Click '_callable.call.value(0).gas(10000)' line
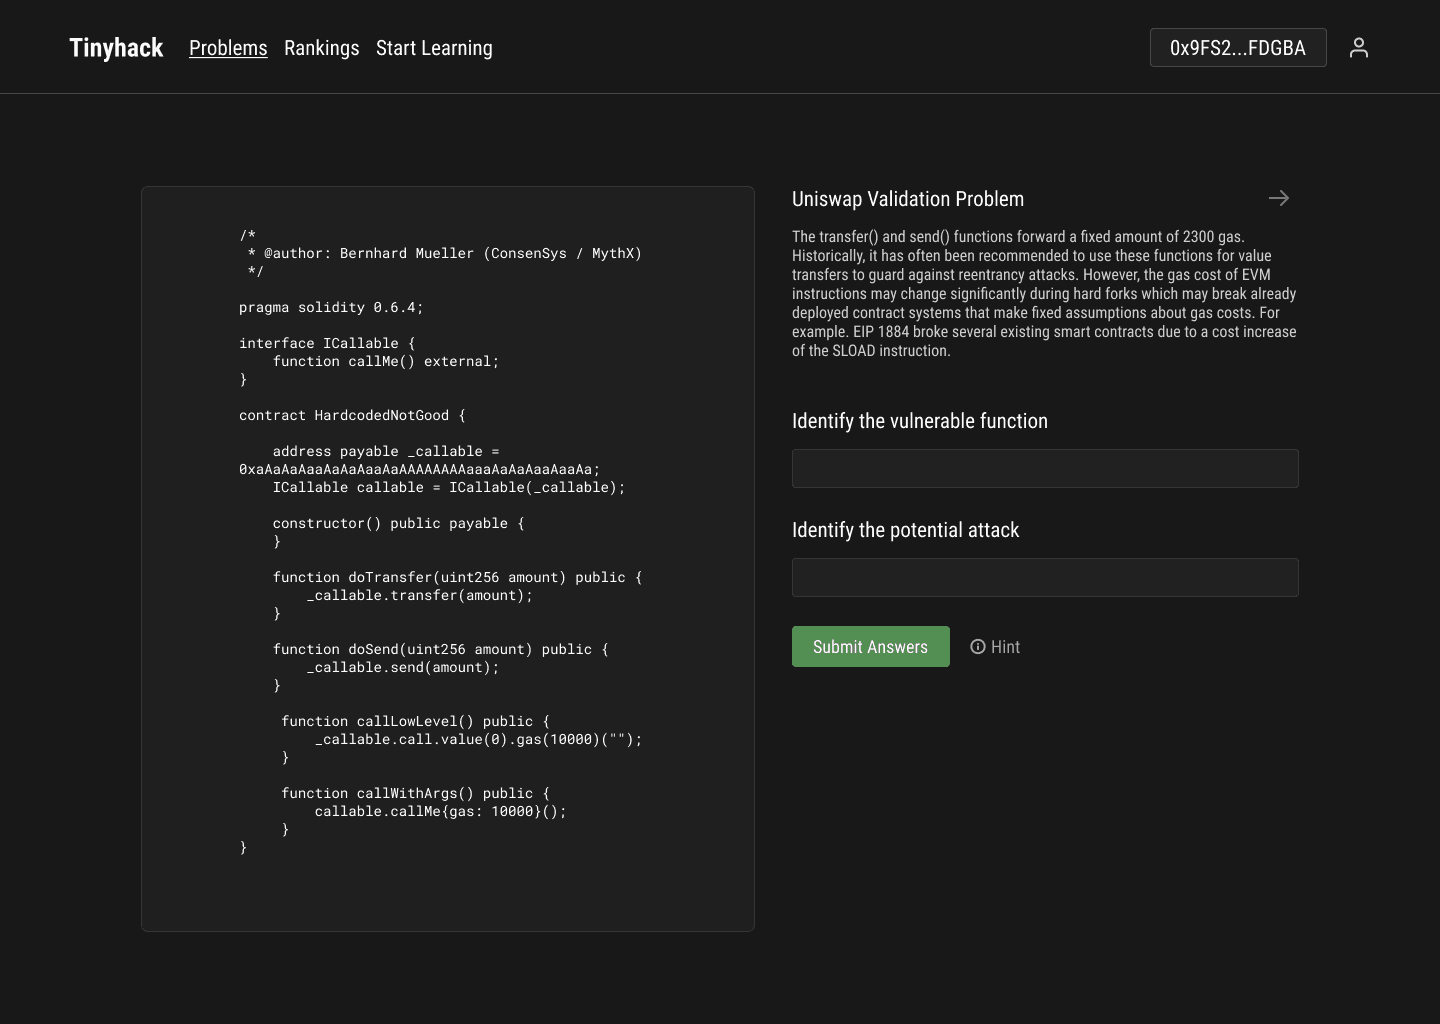Viewport: 1440px width, 1024px height. click(x=478, y=739)
